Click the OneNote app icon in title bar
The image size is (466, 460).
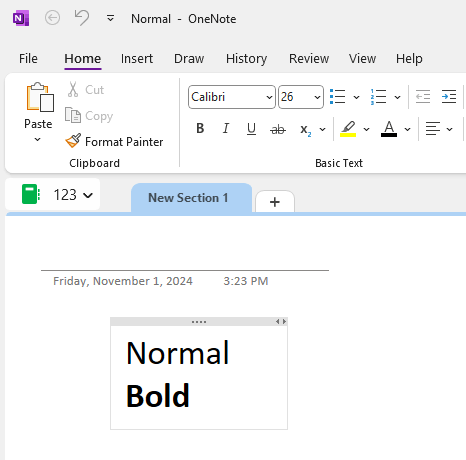[x=21, y=18]
